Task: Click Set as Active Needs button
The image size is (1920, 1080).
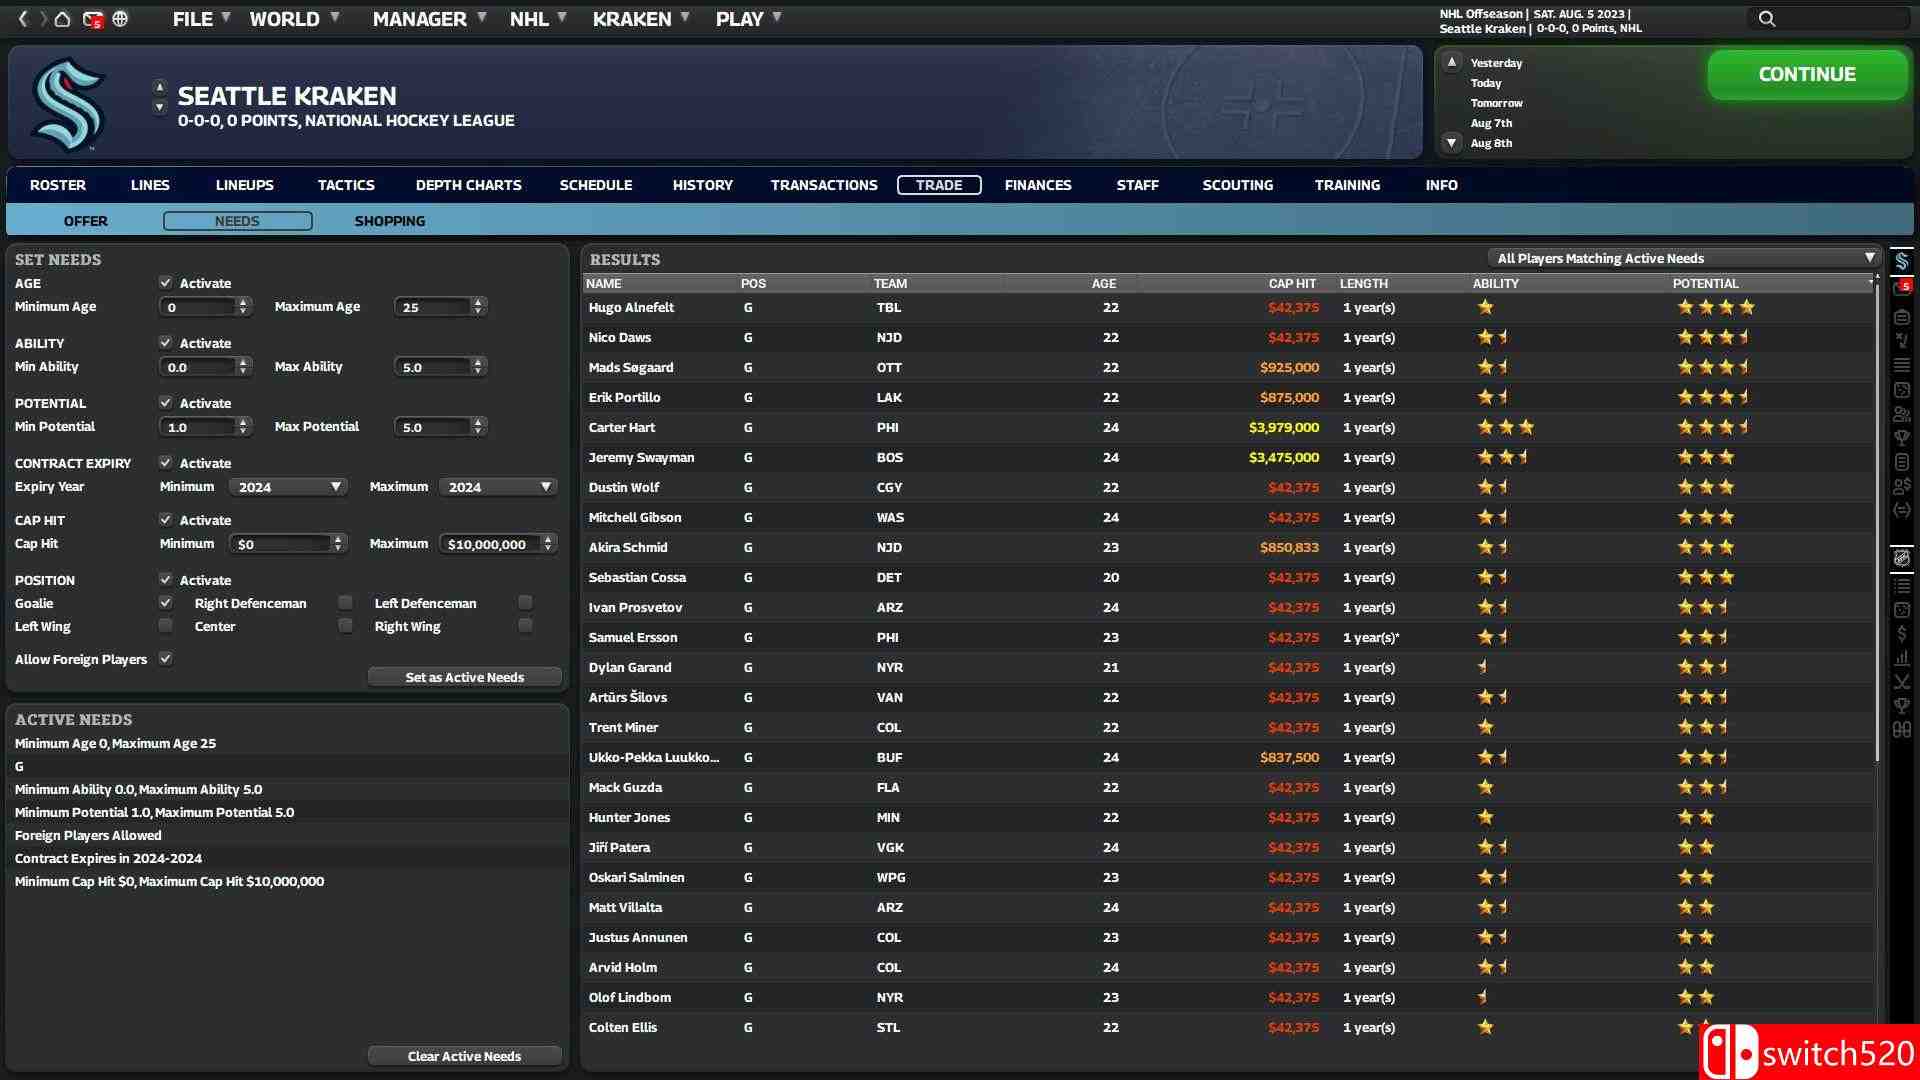Action: pyautogui.click(x=464, y=677)
